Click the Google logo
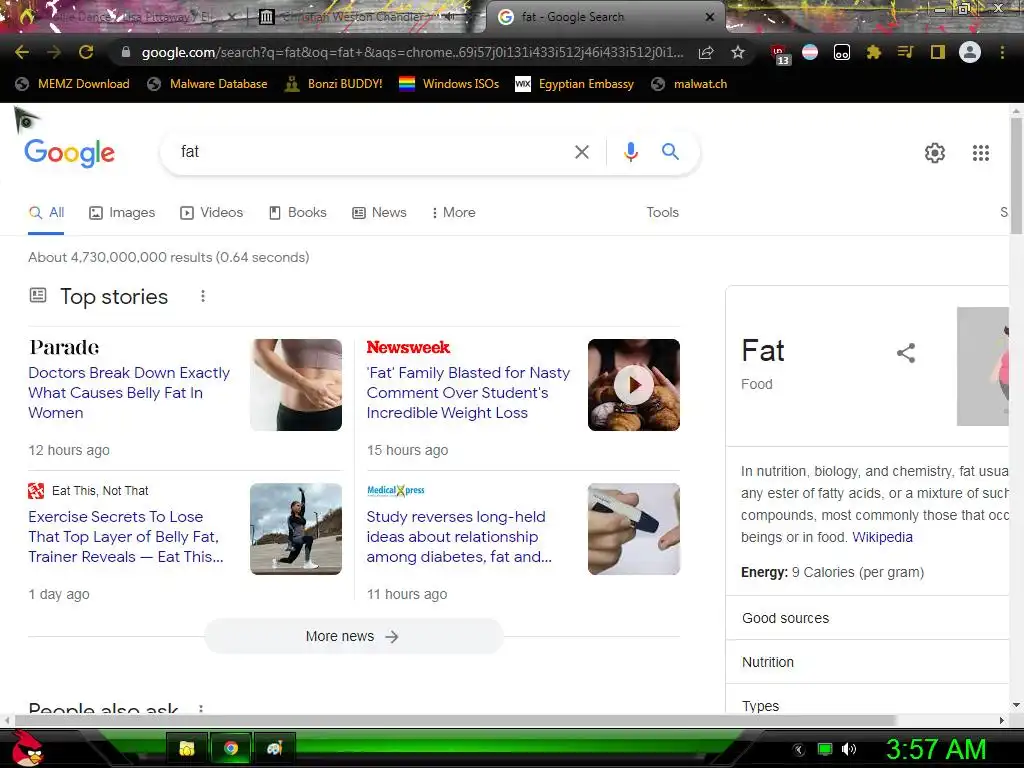Viewport: 1024px width, 768px height. (69, 153)
